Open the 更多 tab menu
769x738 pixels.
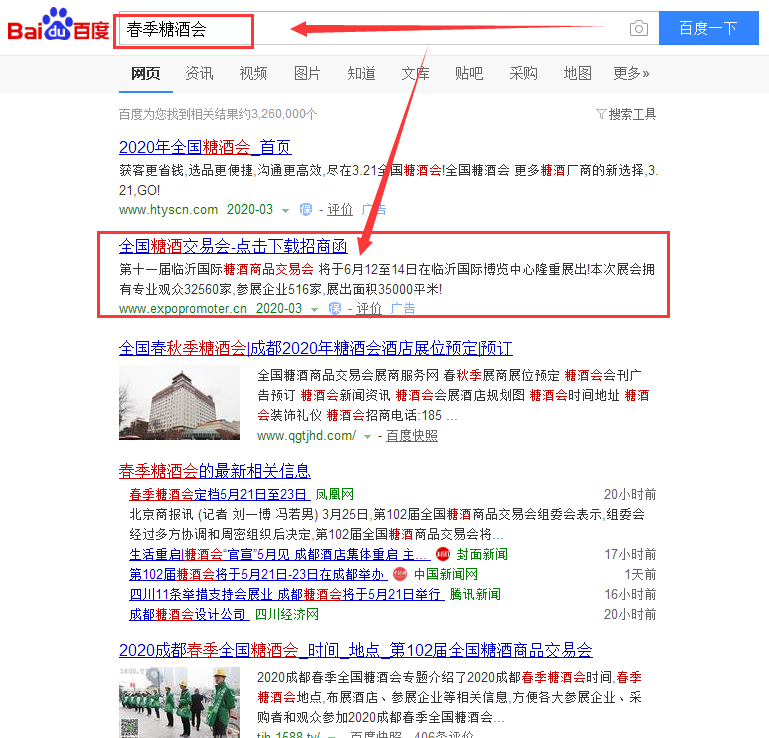(631, 73)
